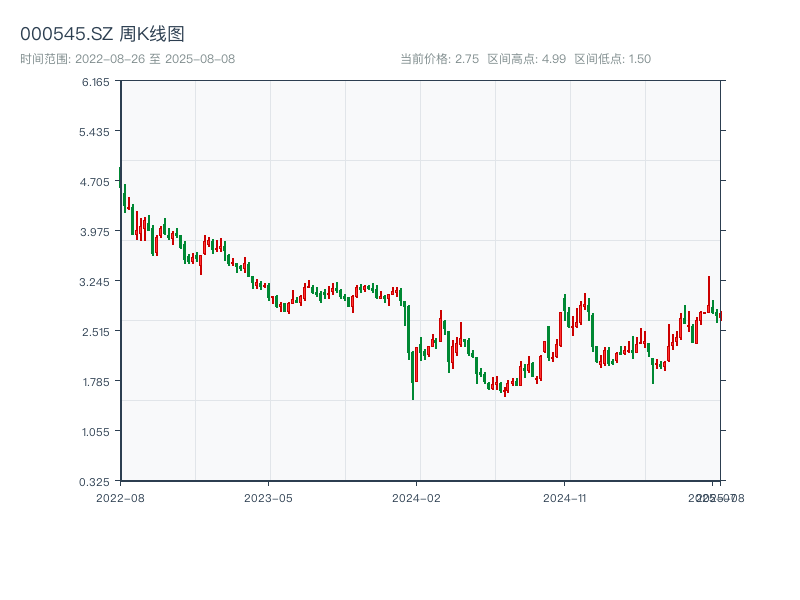Select the 时间范围 date range text
This screenshot has width=800, height=600.
127,59
